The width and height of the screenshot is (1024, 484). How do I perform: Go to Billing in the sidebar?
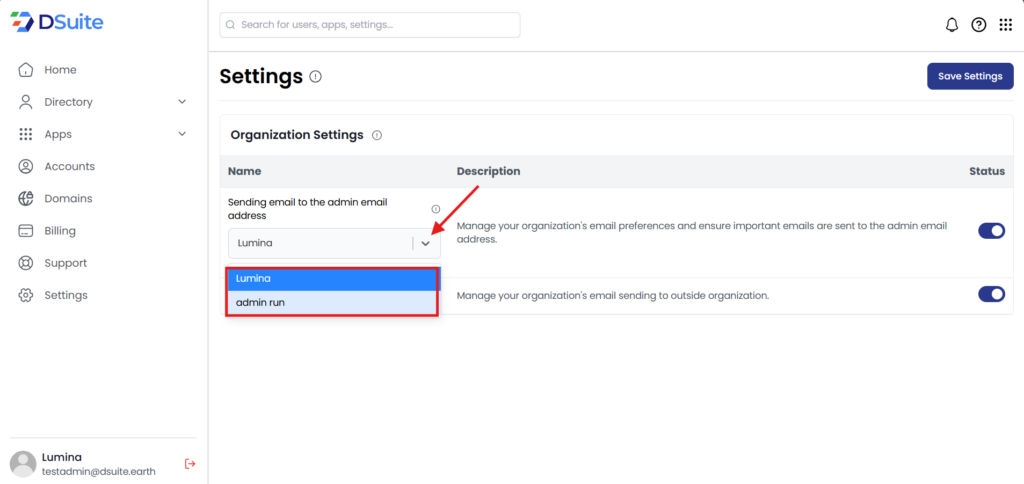tap(60, 231)
